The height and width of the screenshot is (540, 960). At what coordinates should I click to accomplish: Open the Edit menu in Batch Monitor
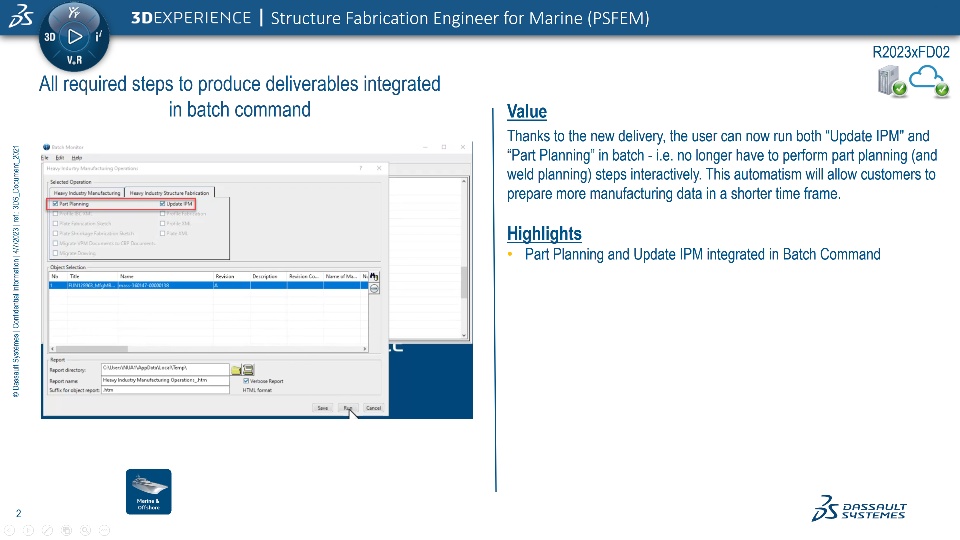click(60, 158)
